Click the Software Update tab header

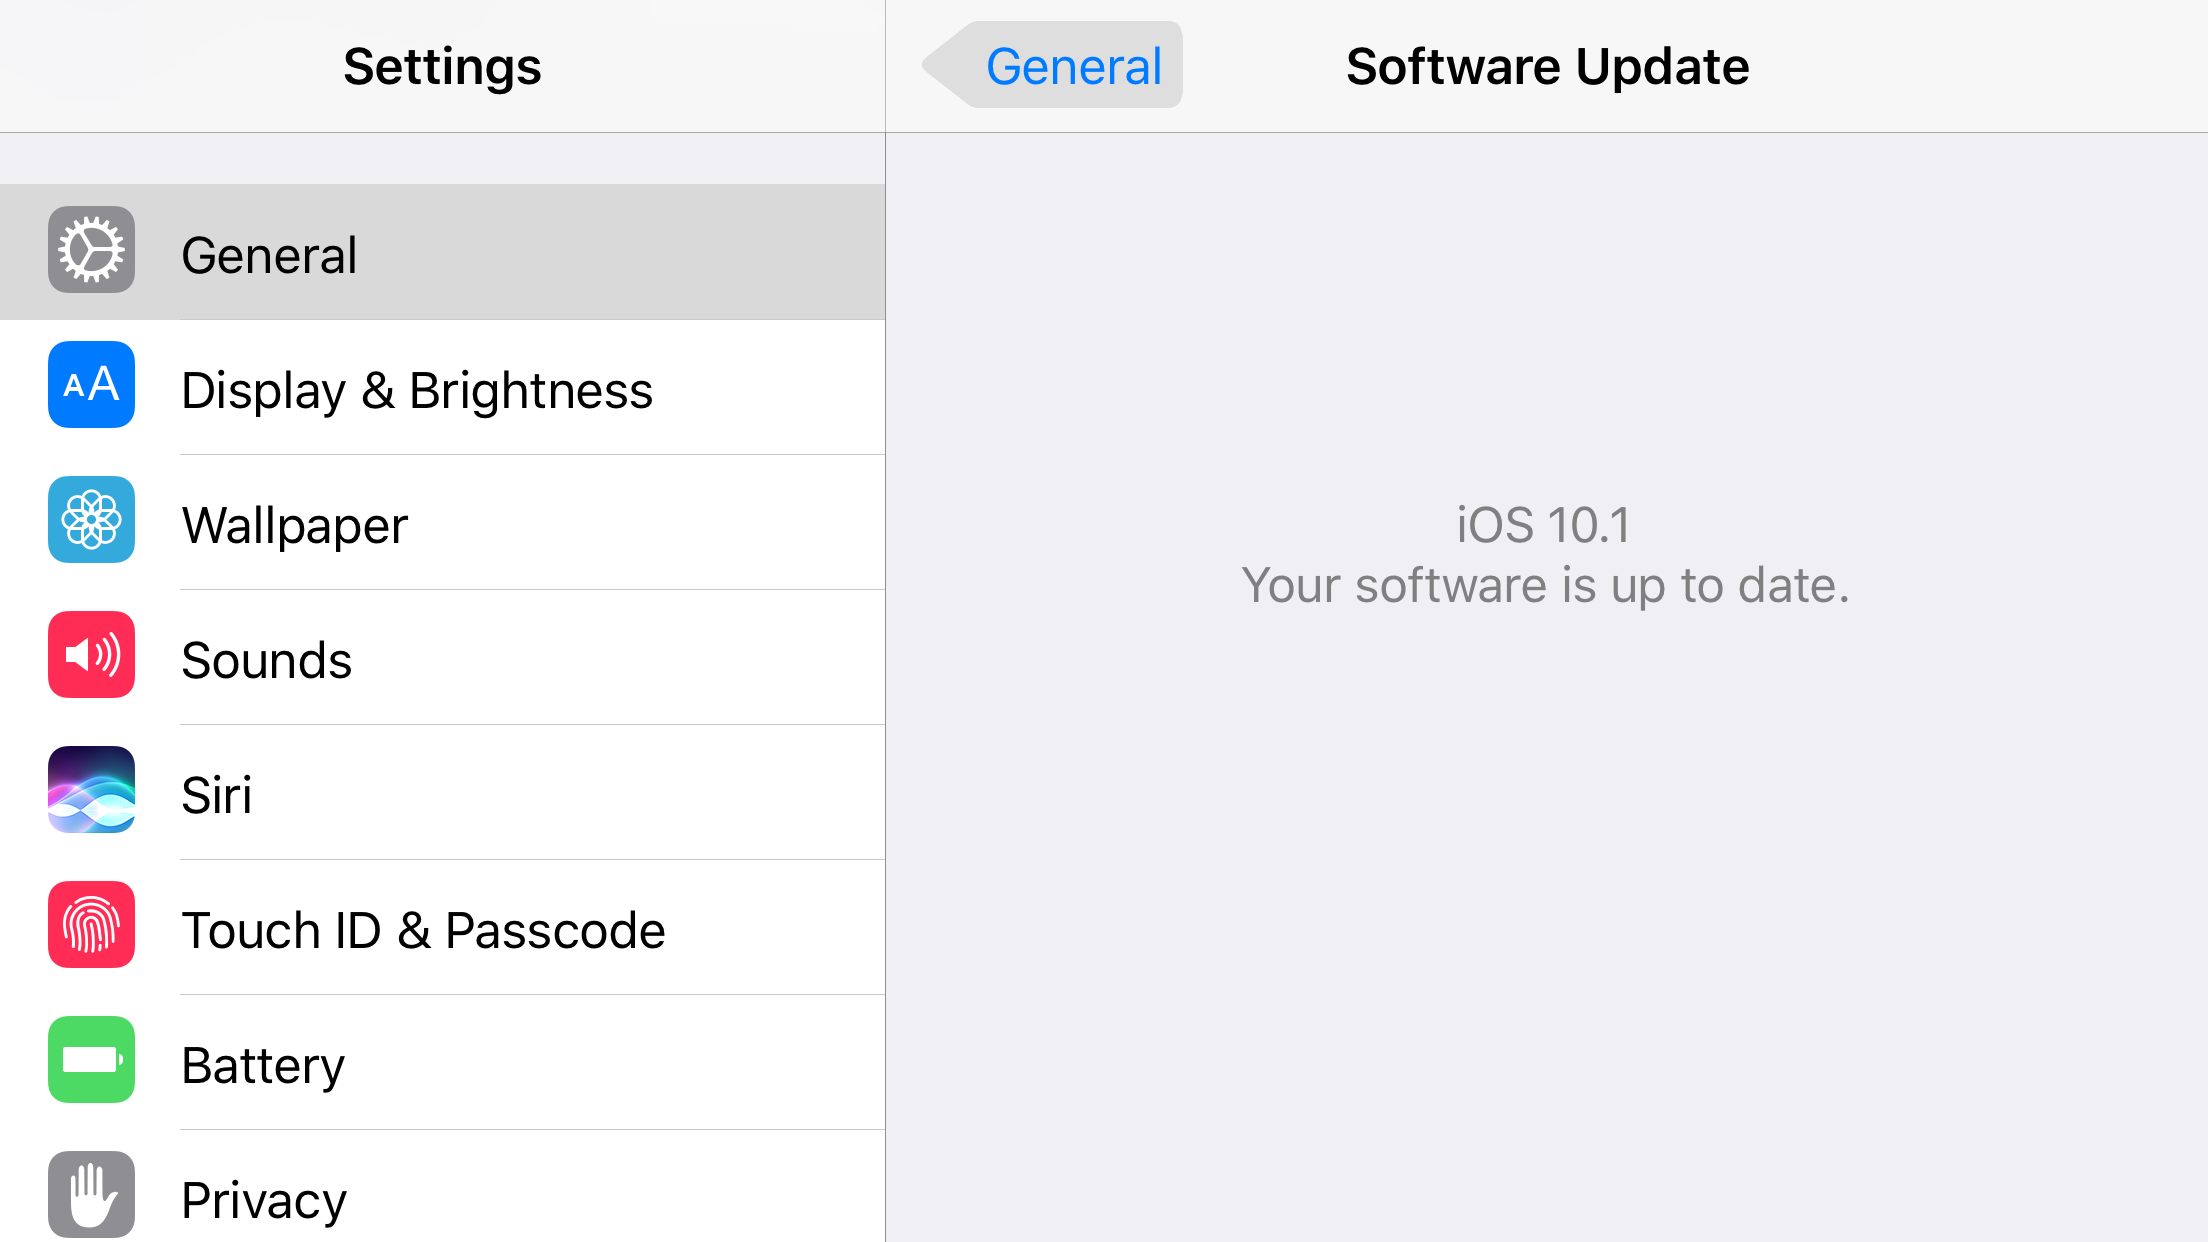coord(1545,64)
